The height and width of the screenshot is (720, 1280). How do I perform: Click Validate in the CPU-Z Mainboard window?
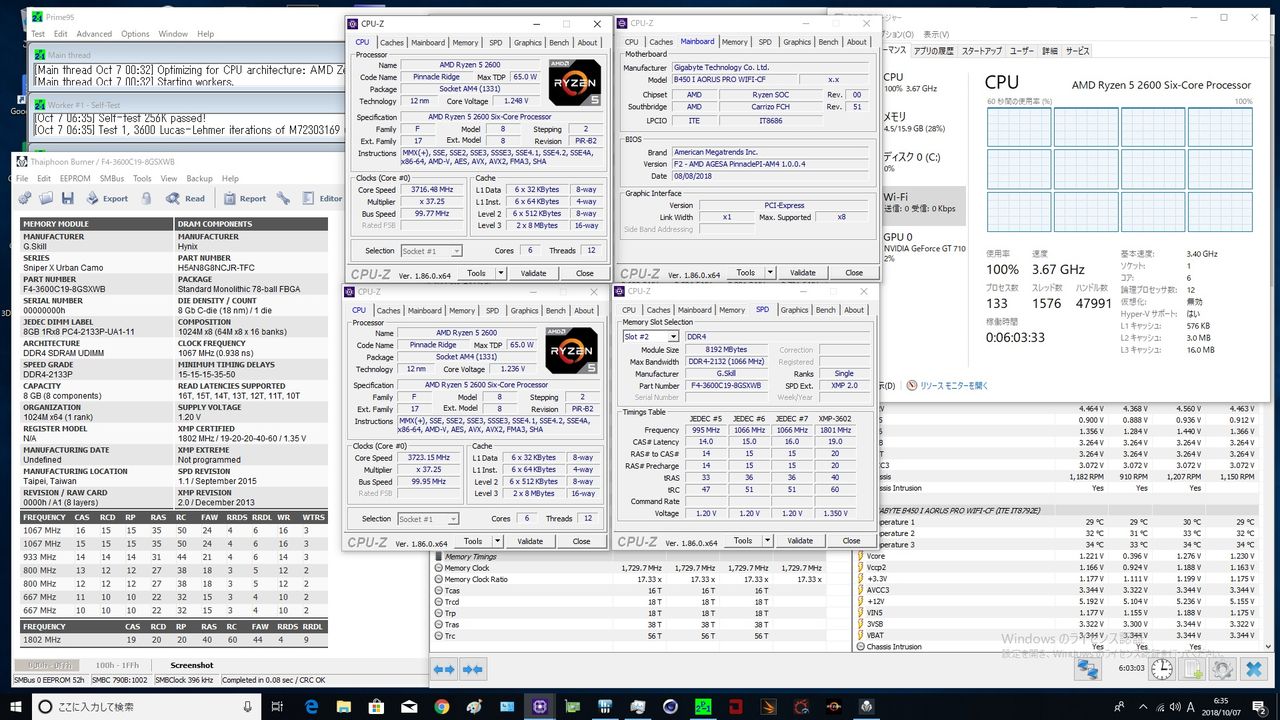803,273
